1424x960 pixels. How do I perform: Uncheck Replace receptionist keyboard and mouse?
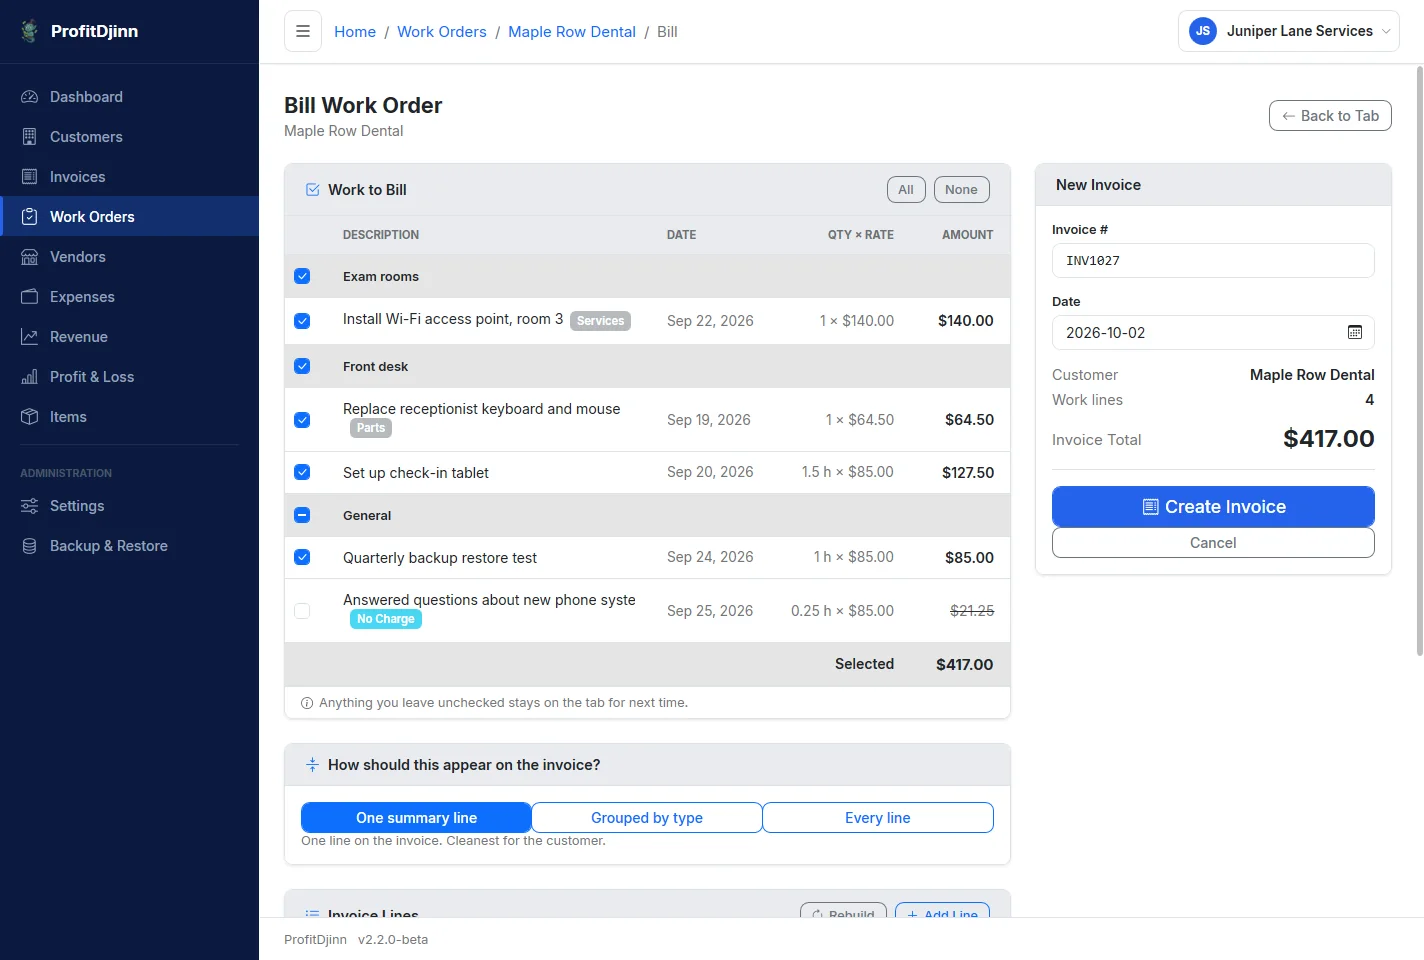[302, 420]
